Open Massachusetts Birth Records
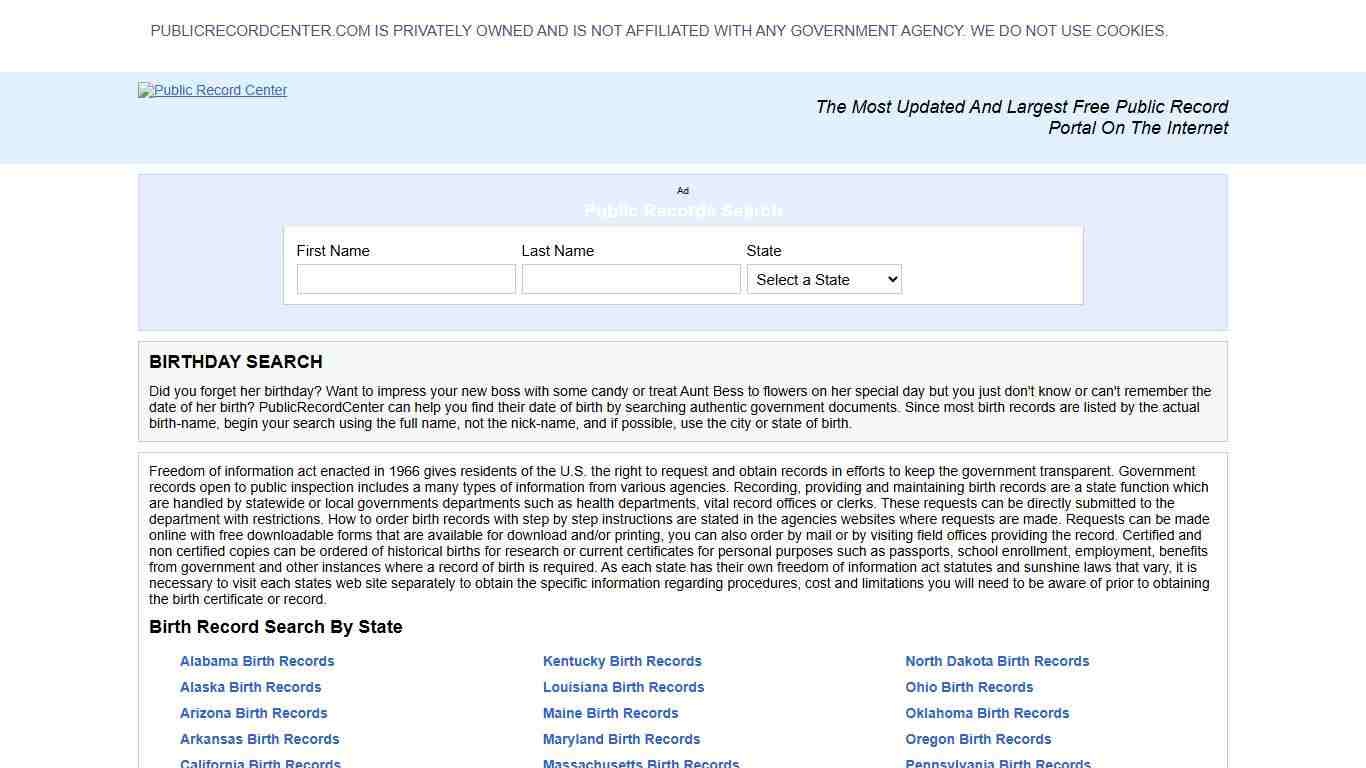The width and height of the screenshot is (1366, 768). click(641, 763)
